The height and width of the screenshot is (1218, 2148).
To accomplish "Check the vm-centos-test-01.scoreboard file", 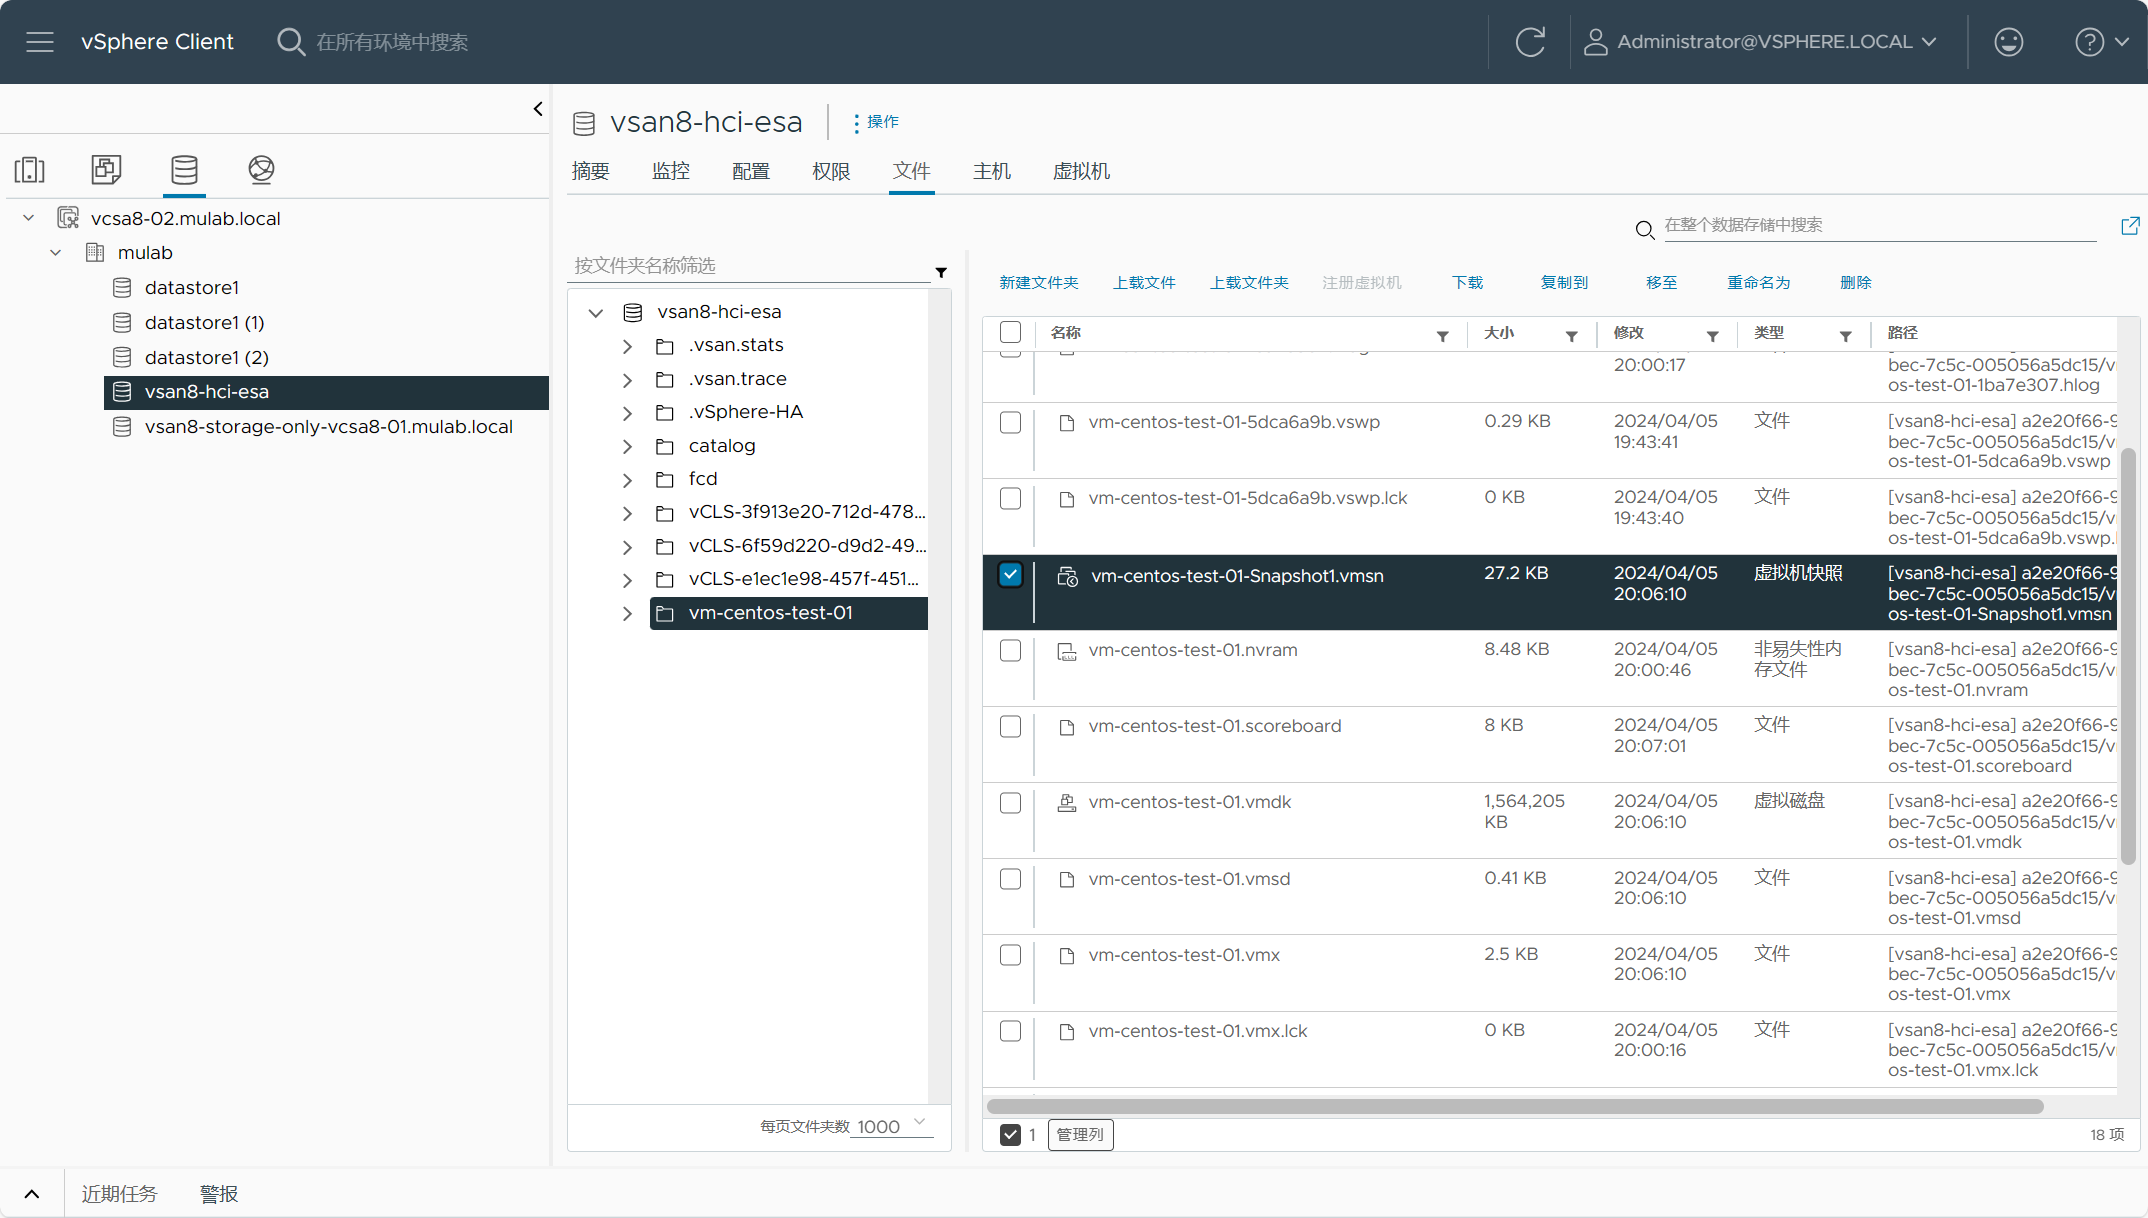I will click(x=1010, y=726).
